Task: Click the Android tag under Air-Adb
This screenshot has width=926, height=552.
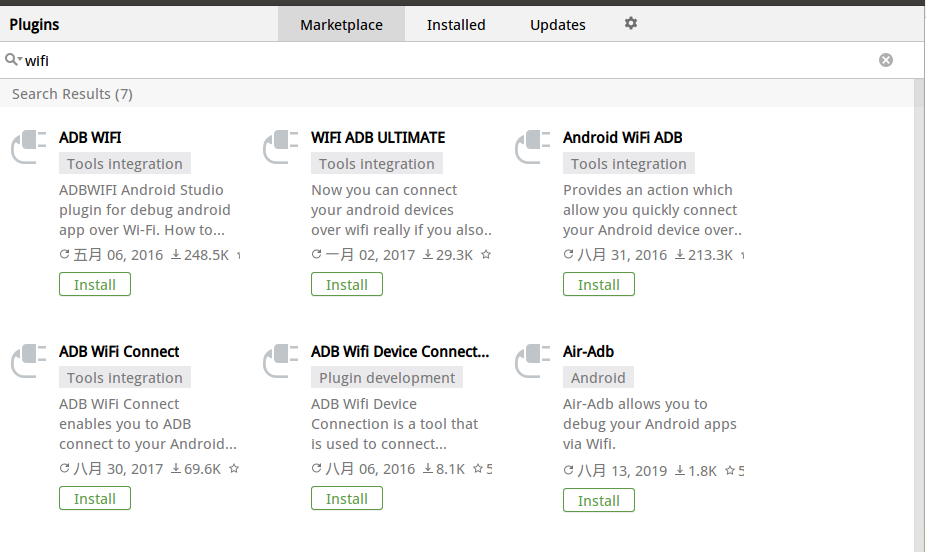Action: 598,378
